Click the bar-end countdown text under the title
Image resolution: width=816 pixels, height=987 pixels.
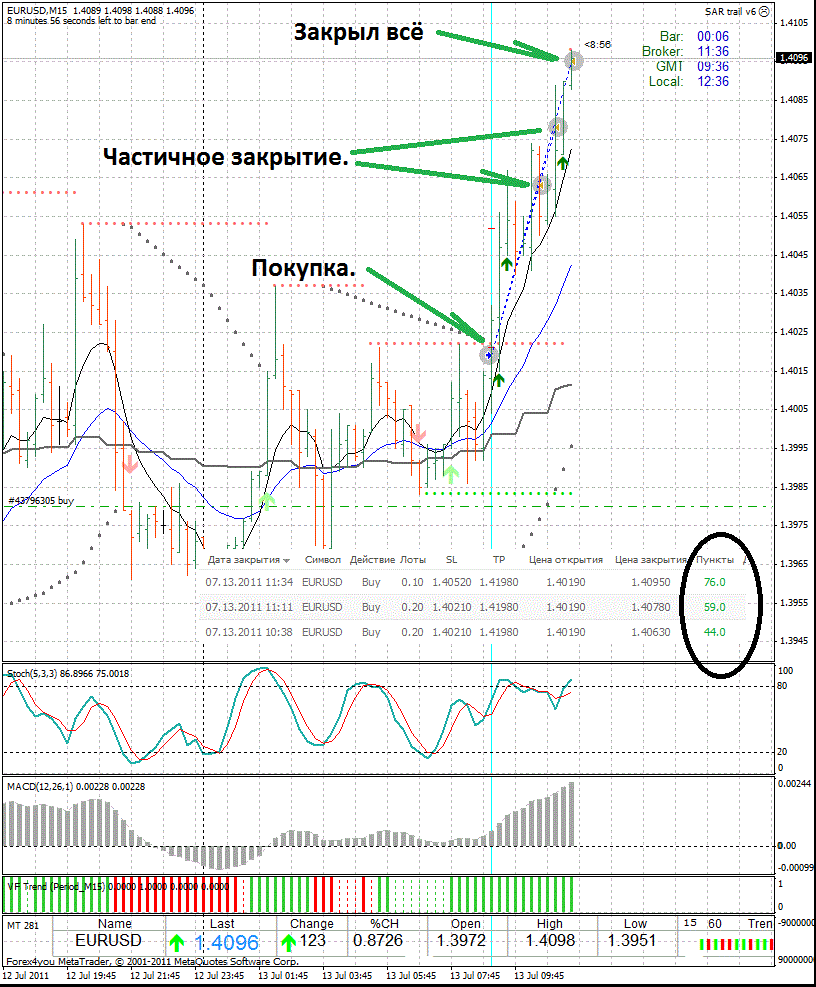[81, 21]
